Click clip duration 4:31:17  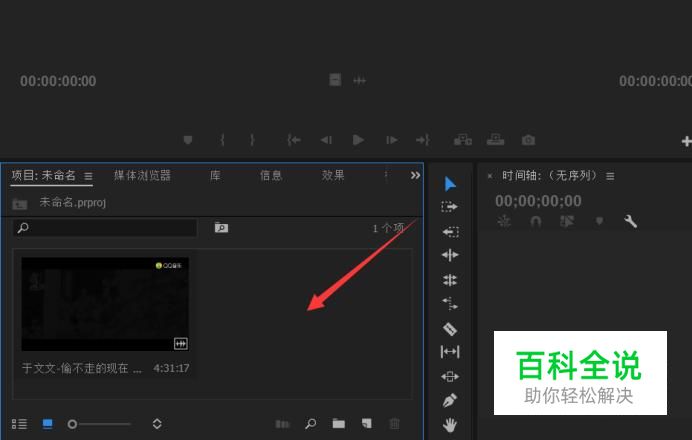(x=171, y=368)
